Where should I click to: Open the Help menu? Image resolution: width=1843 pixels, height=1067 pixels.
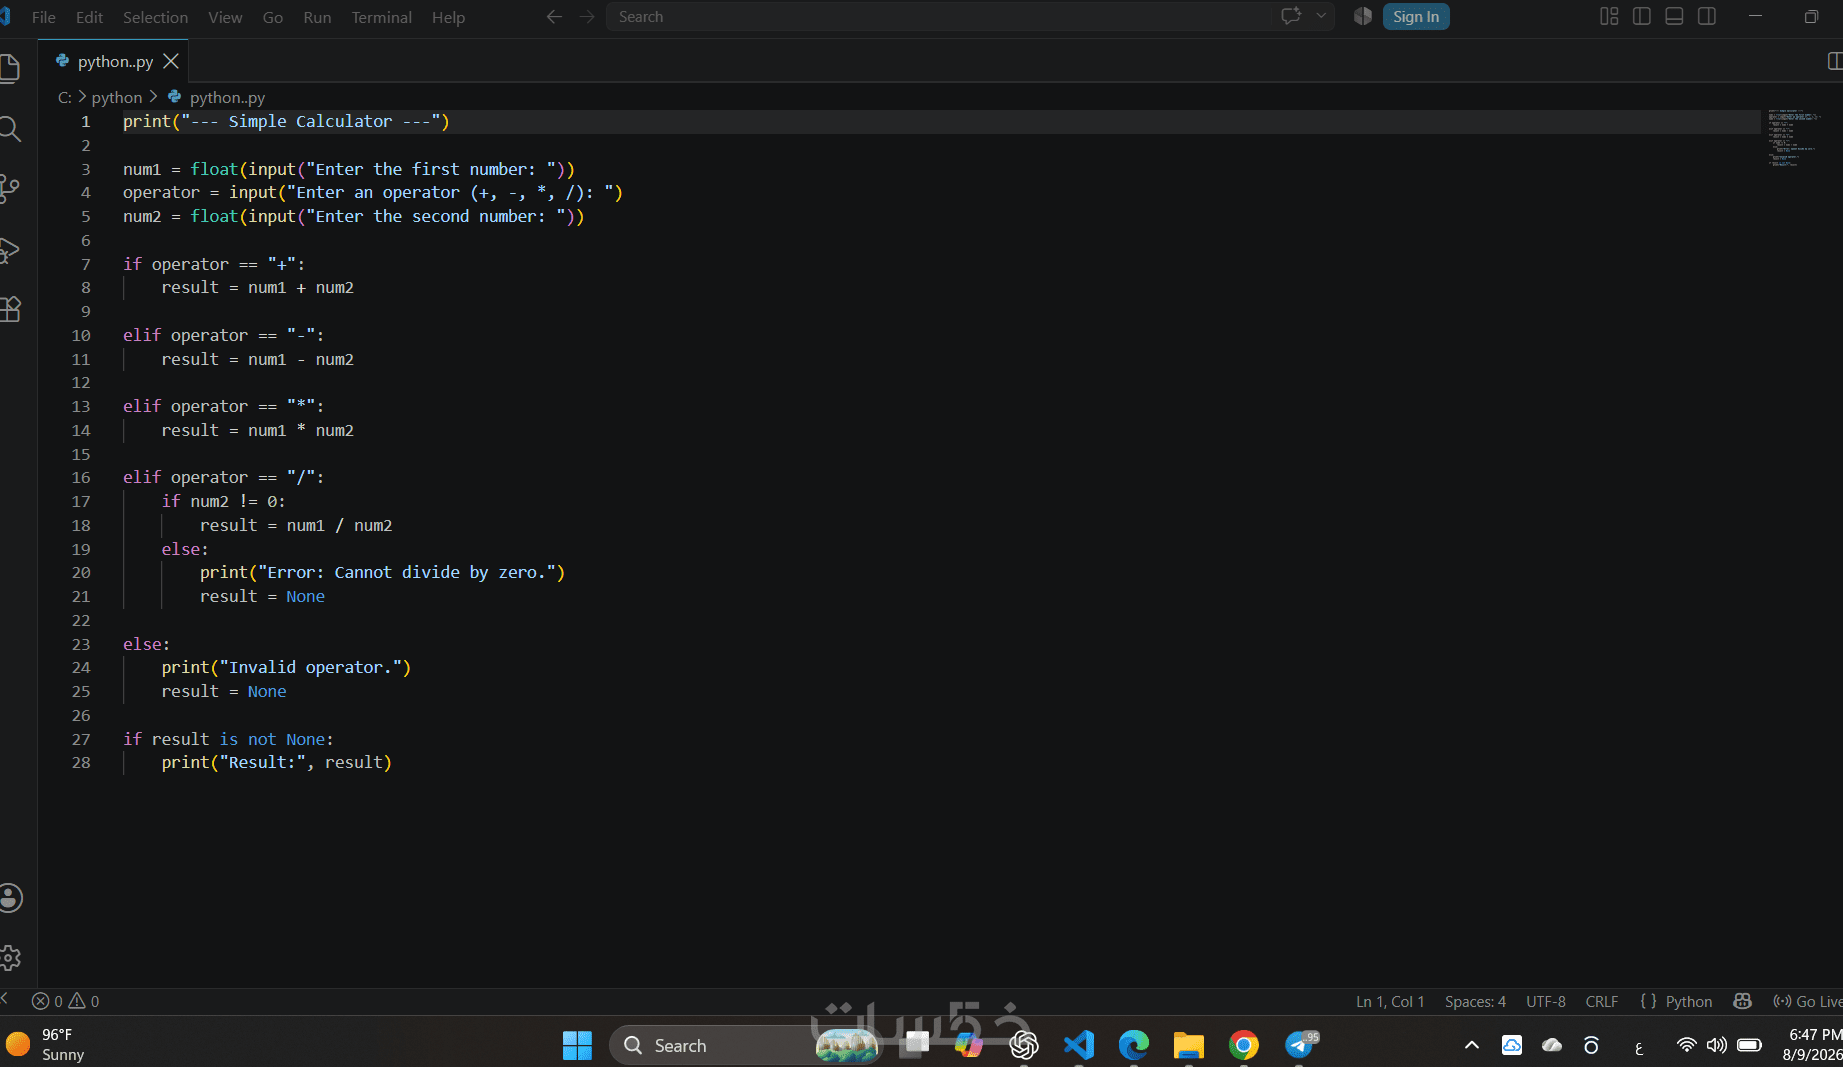[x=448, y=17]
